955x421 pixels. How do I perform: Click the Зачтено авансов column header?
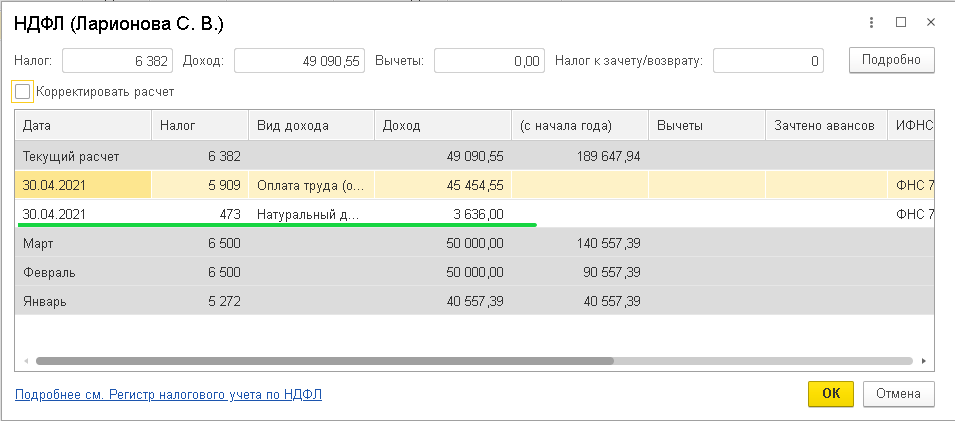click(x=826, y=126)
